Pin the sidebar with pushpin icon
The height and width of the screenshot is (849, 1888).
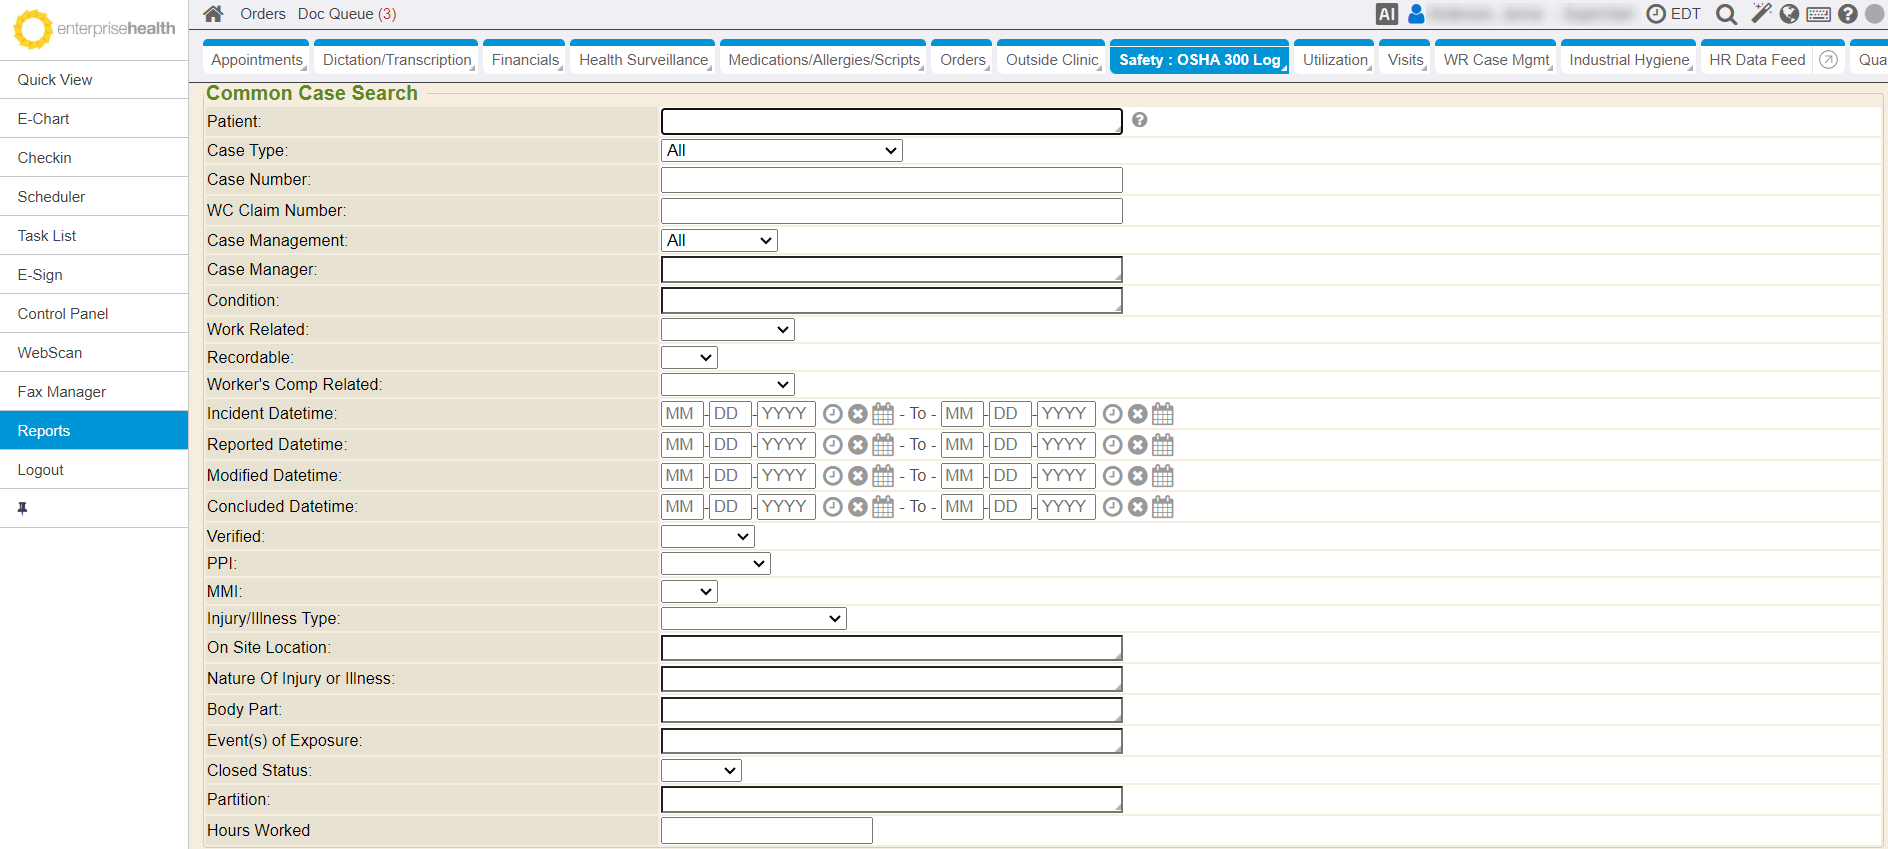point(22,508)
